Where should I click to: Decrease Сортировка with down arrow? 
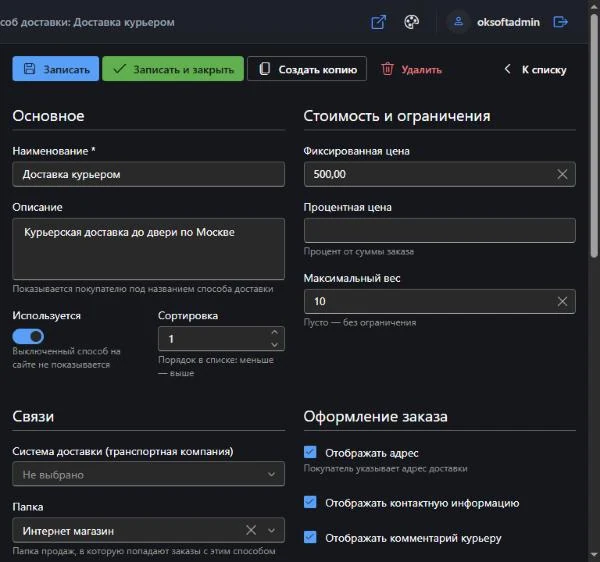pyautogui.click(x=274, y=345)
